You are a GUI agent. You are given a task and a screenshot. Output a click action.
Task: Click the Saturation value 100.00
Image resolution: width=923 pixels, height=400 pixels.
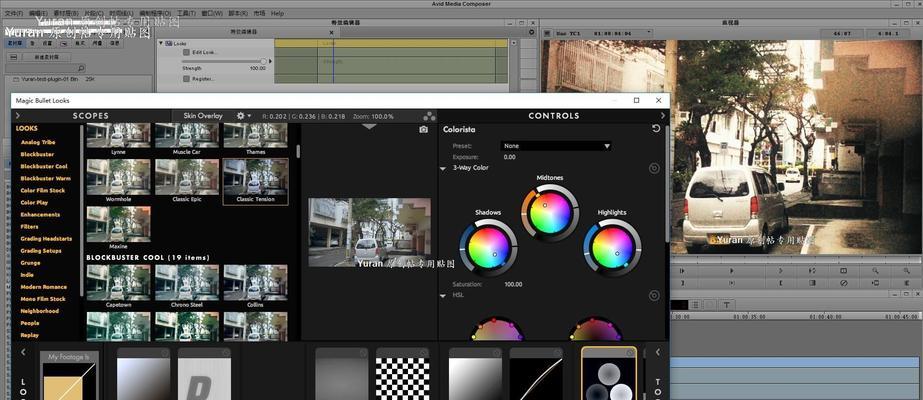[x=513, y=285]
